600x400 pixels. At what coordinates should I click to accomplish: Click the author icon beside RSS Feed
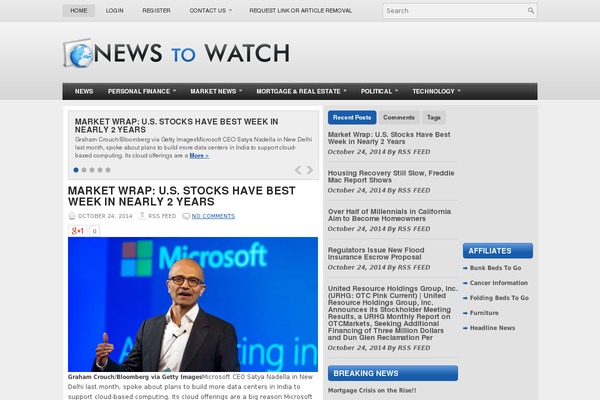click(142, 216)
